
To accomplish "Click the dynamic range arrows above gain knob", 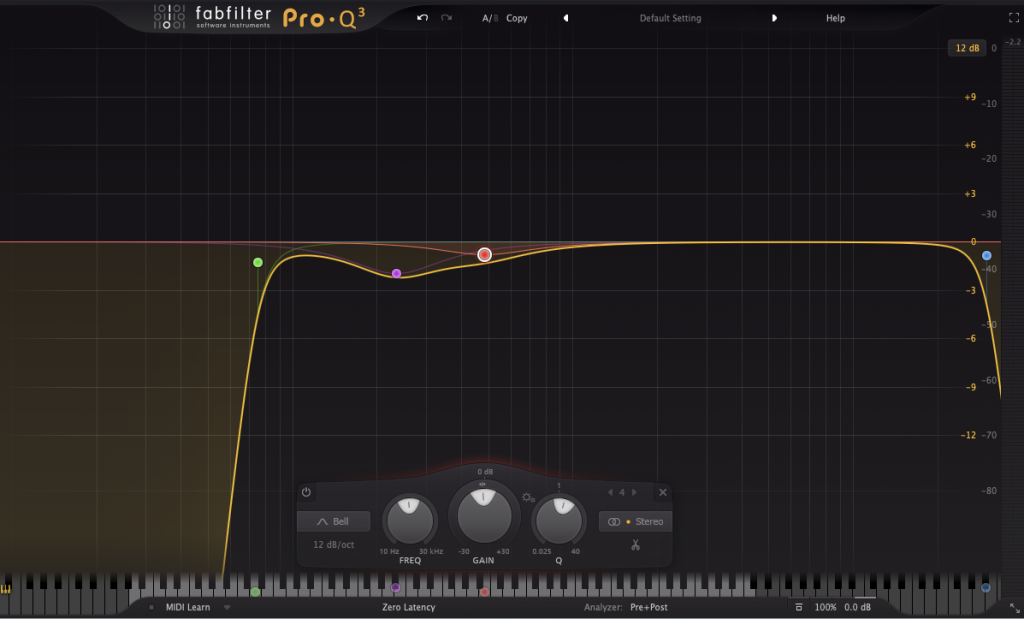I will click(x=483, y=484).
